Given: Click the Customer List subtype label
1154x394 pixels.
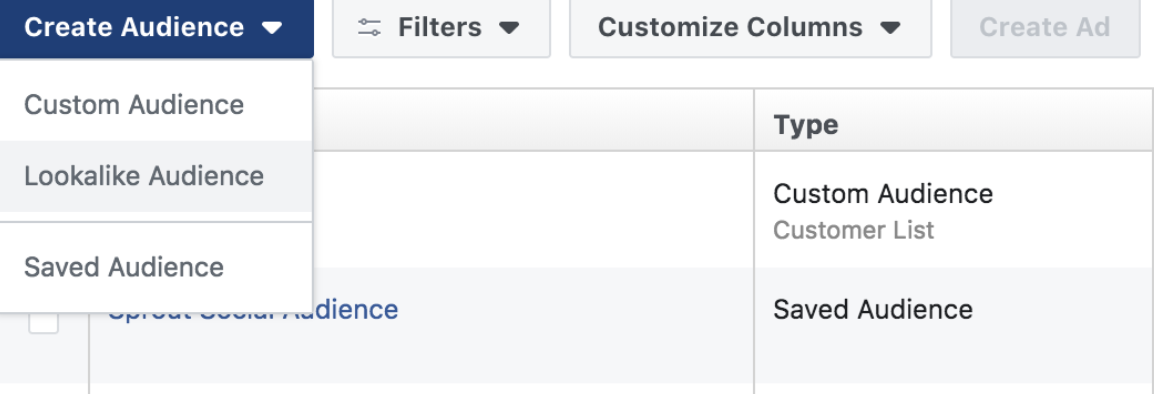Looking at the screenshot, I should [x=854, y=230].
